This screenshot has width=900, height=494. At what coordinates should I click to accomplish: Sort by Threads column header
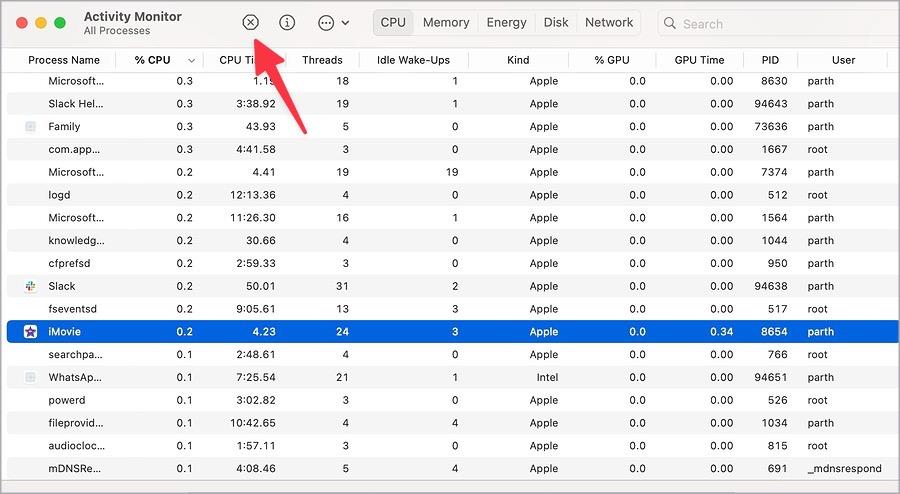(x=322, y=60)
